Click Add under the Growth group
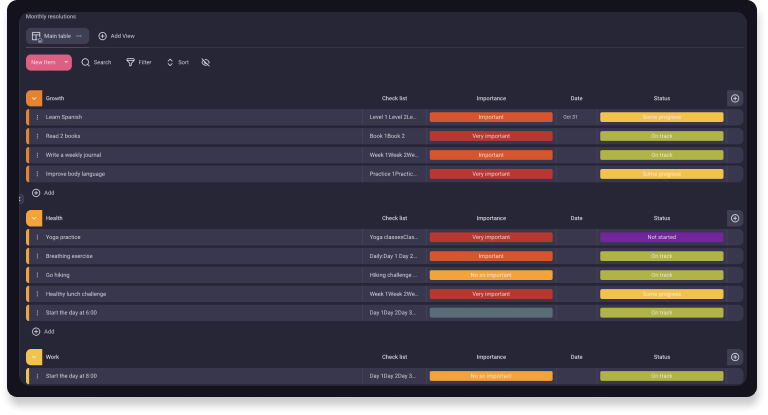This screenshot has height=415, width=768. click(x=43, y=192)
